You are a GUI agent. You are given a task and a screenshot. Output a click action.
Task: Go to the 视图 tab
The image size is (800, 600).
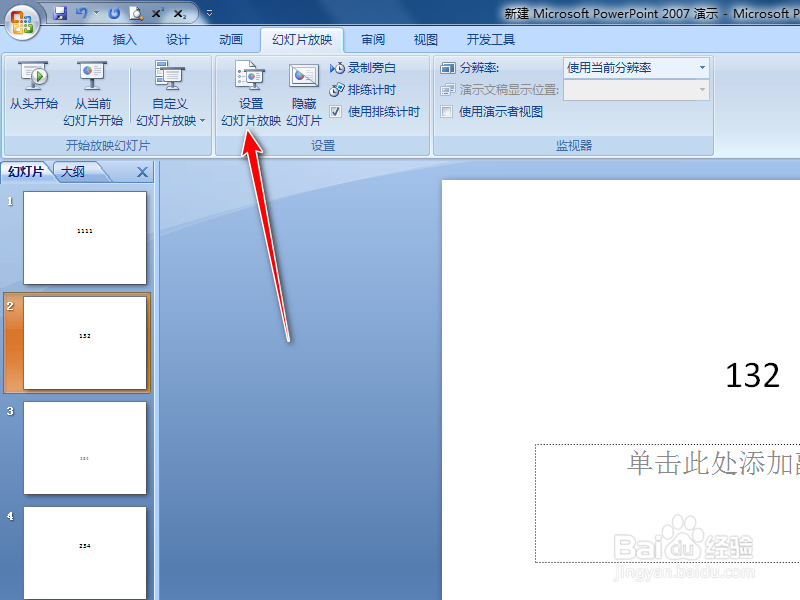426,40
